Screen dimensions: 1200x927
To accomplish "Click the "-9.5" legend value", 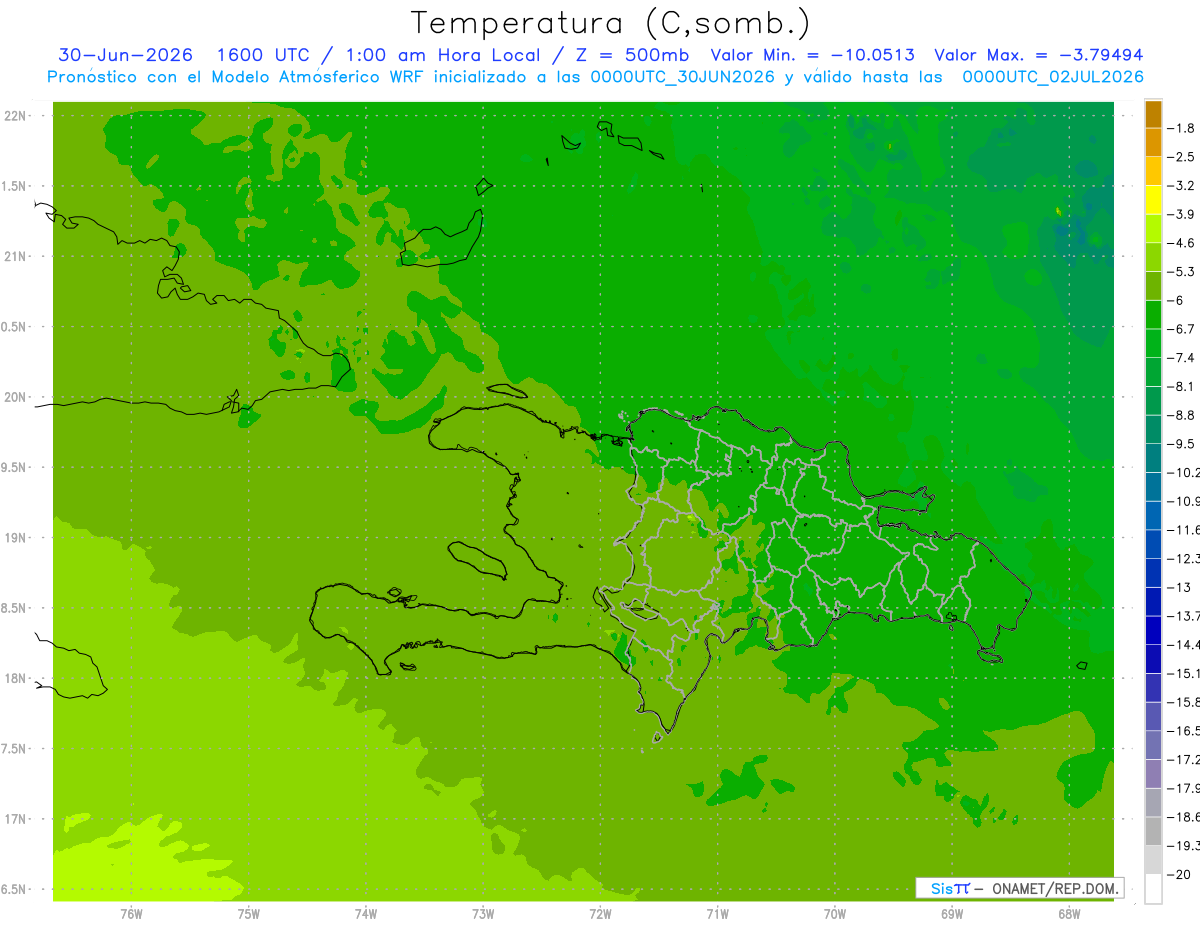I will [1181, 444].
